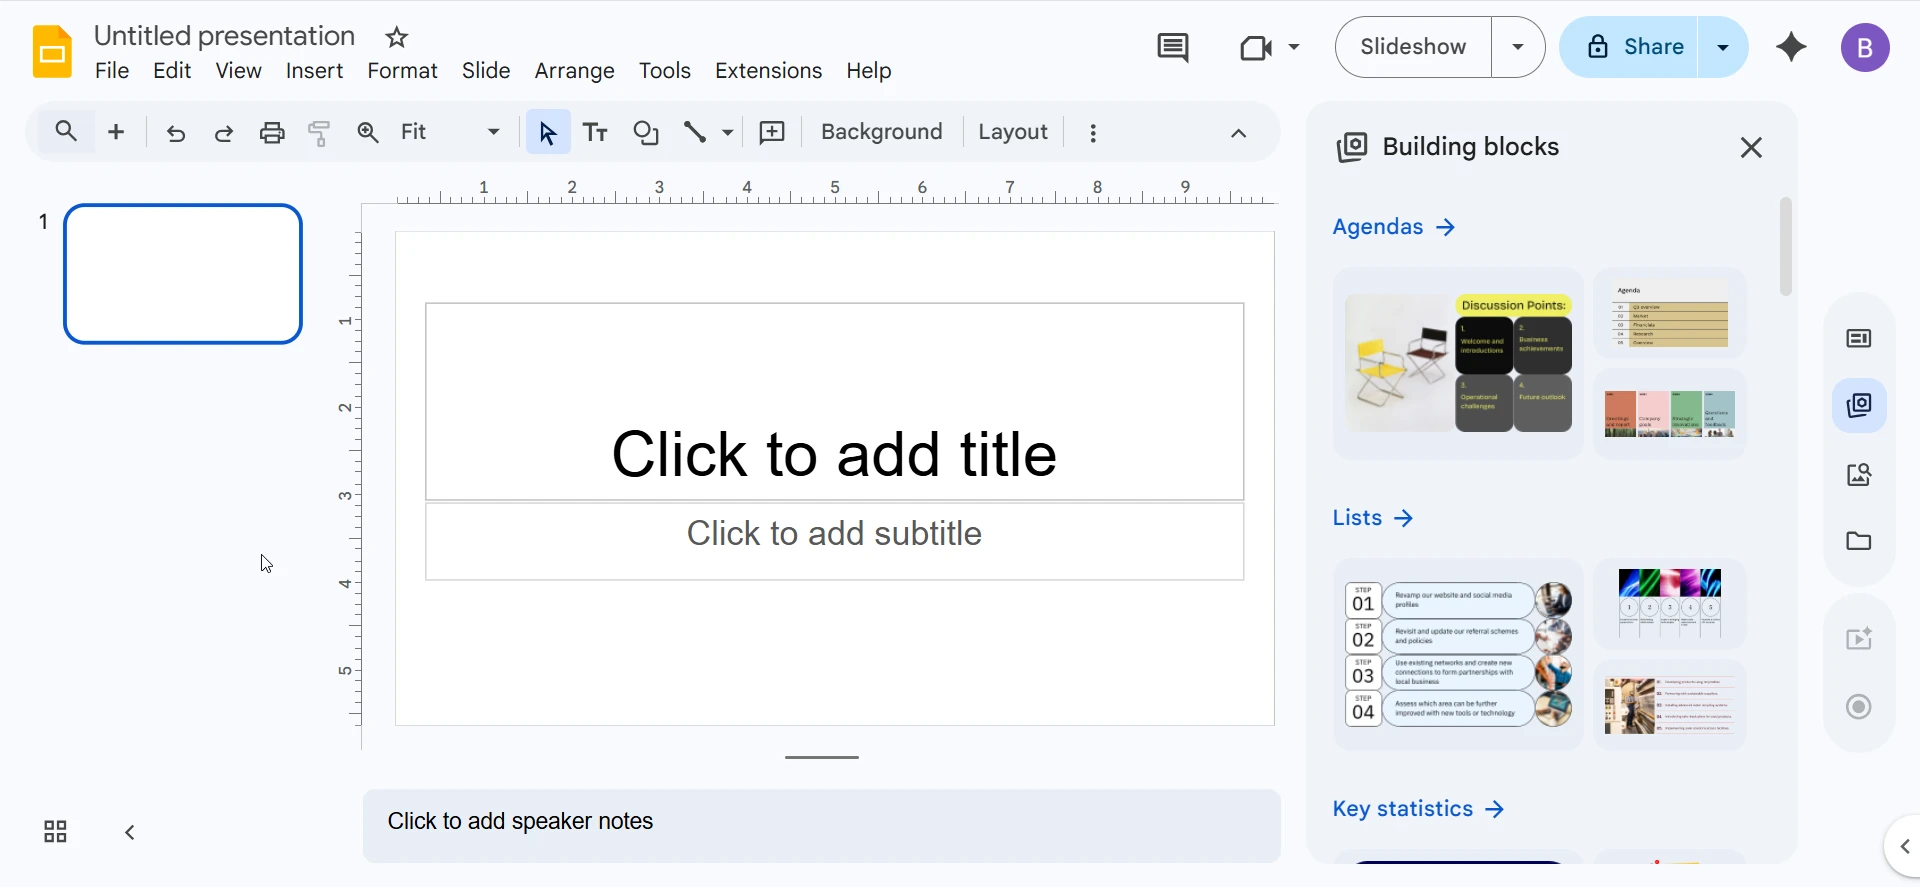Click the add comment icon
The height and width of the screenshot is (887, 1920).
[x=772, y=133]
